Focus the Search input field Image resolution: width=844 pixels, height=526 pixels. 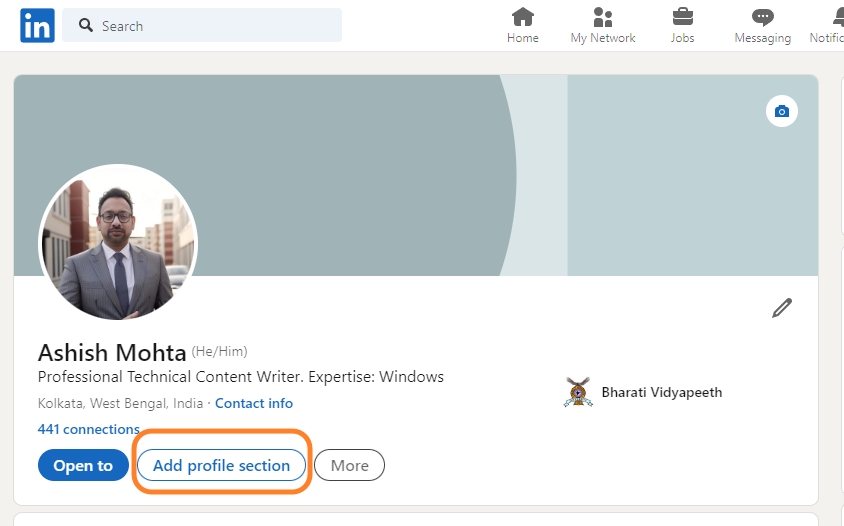[202, 25]
